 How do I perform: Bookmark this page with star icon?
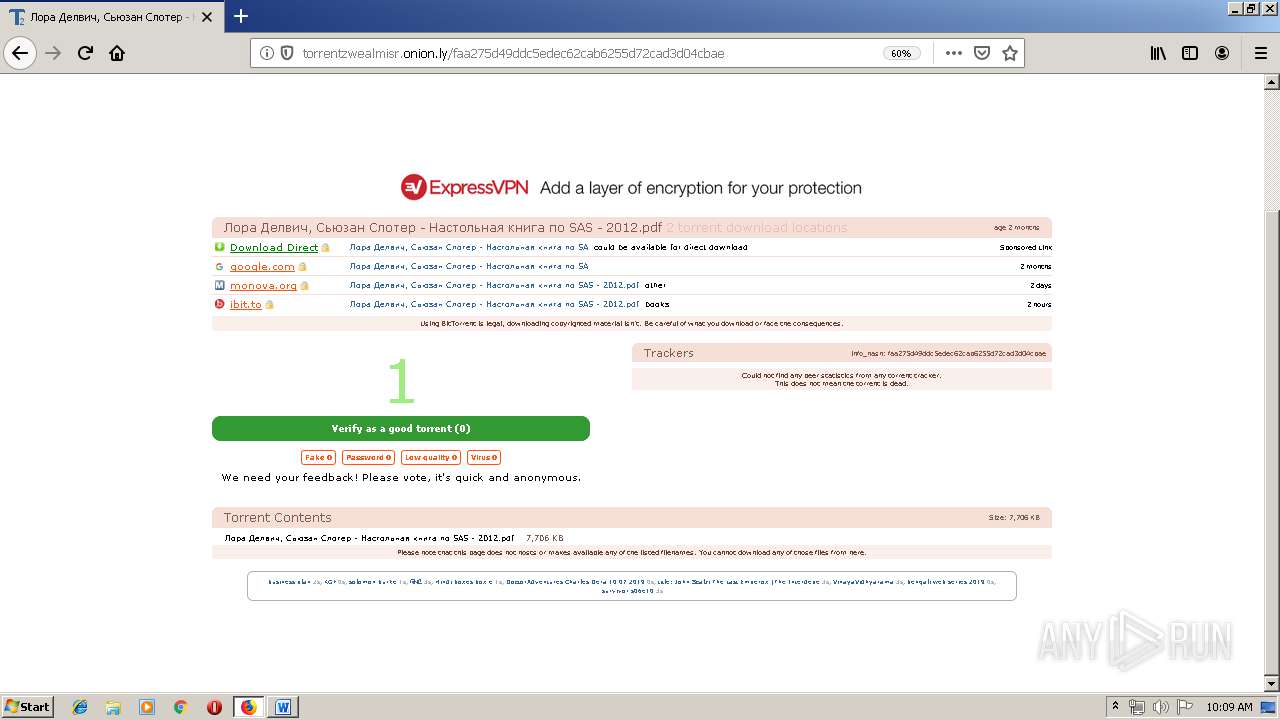coord(1010,53)
